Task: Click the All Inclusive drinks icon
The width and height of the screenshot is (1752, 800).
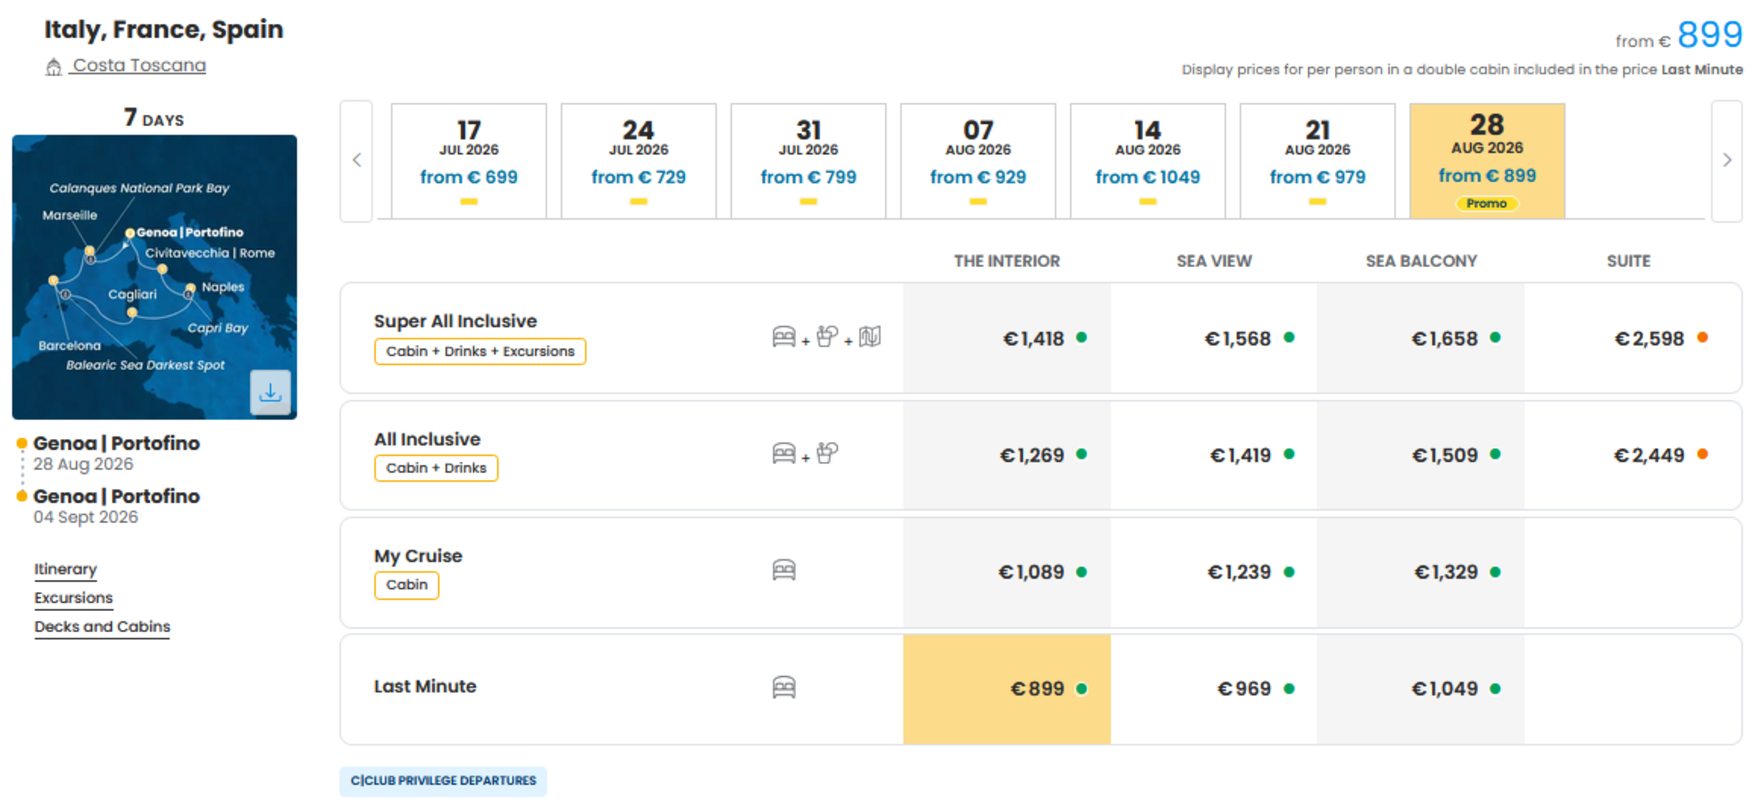Action: point(827,453)
